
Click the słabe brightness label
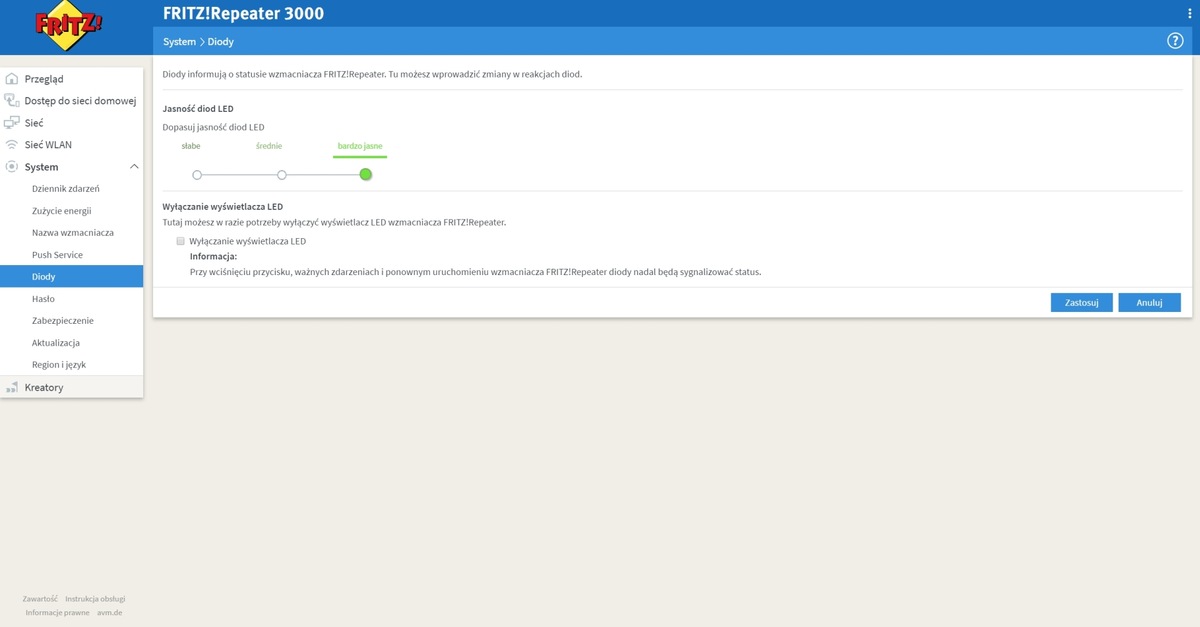coord(191,146)
